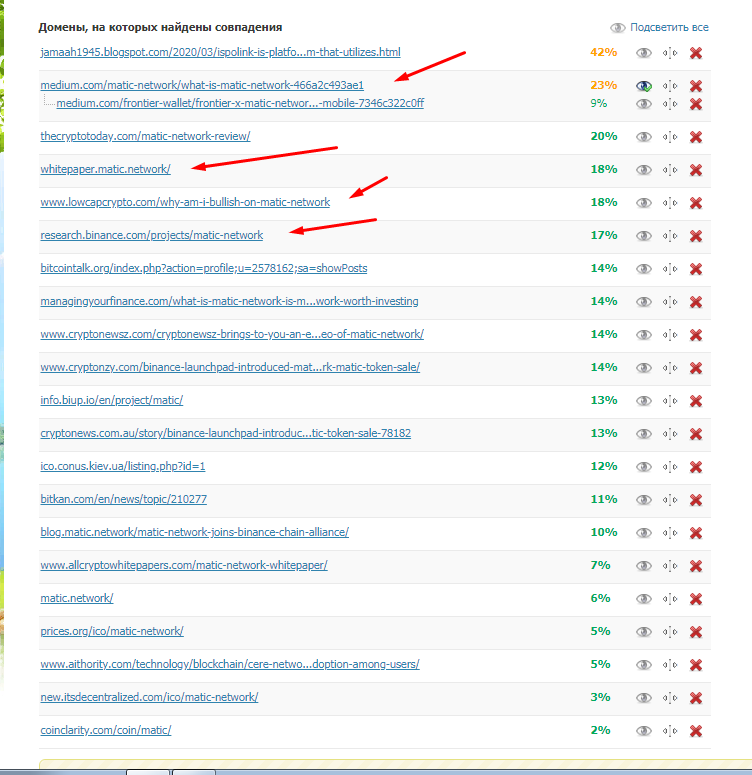Open compare icon for blog.matic.network row
Image resolution: width=752 pixels, height=775 pixels.
point(670,533)
